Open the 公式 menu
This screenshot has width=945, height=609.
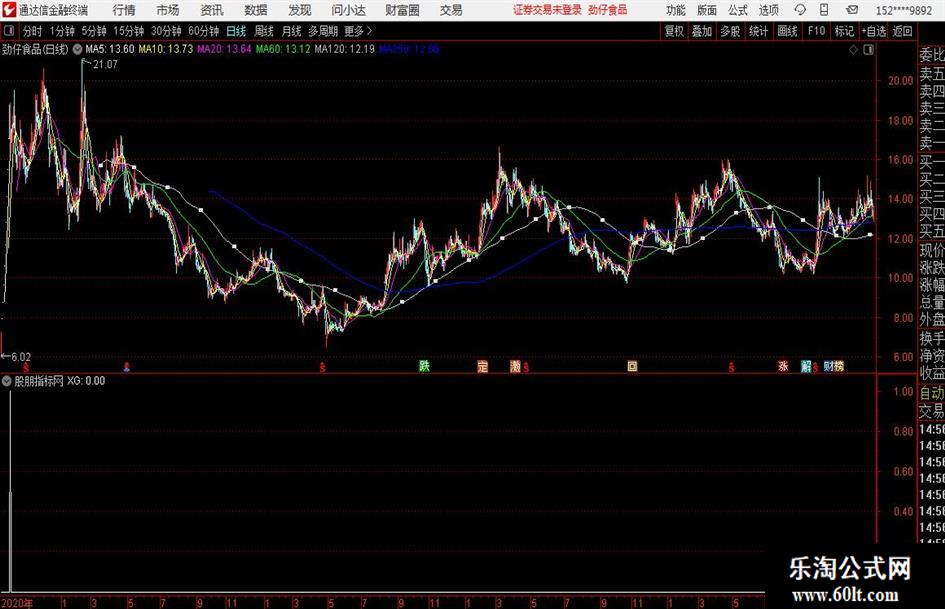pos(738,10)
